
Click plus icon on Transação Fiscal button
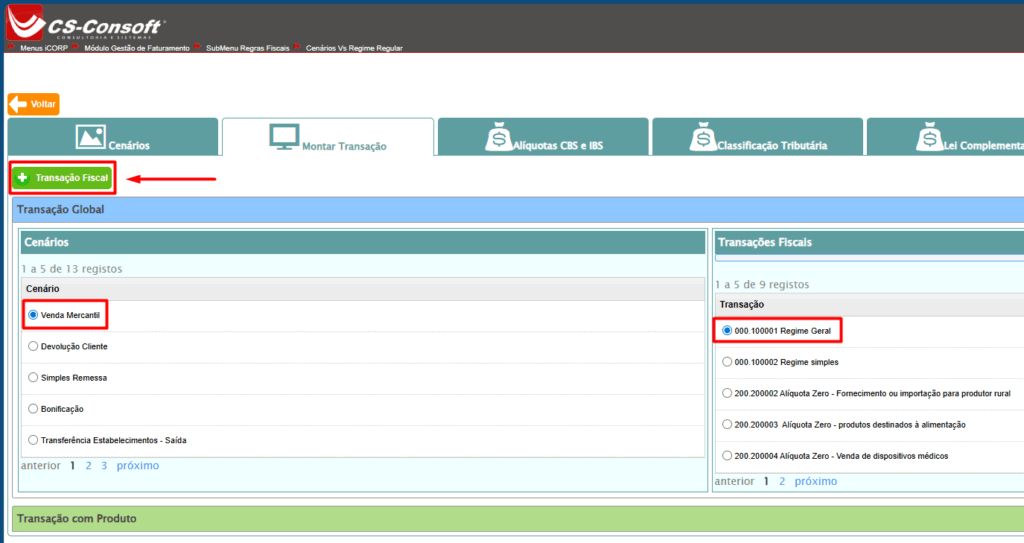pos(23,178)
